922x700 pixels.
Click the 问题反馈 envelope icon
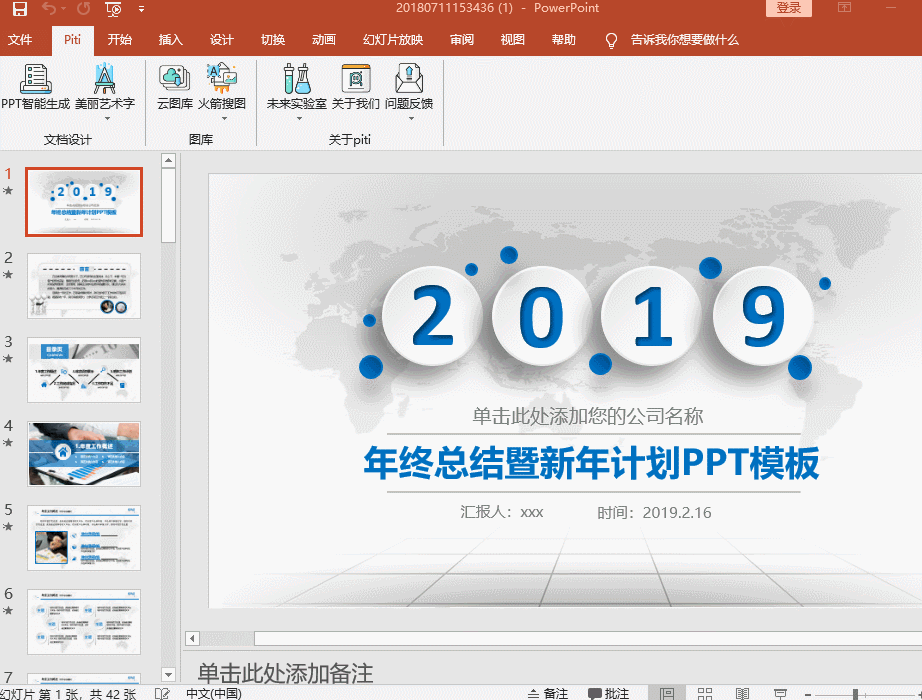[x=409, y=78]
